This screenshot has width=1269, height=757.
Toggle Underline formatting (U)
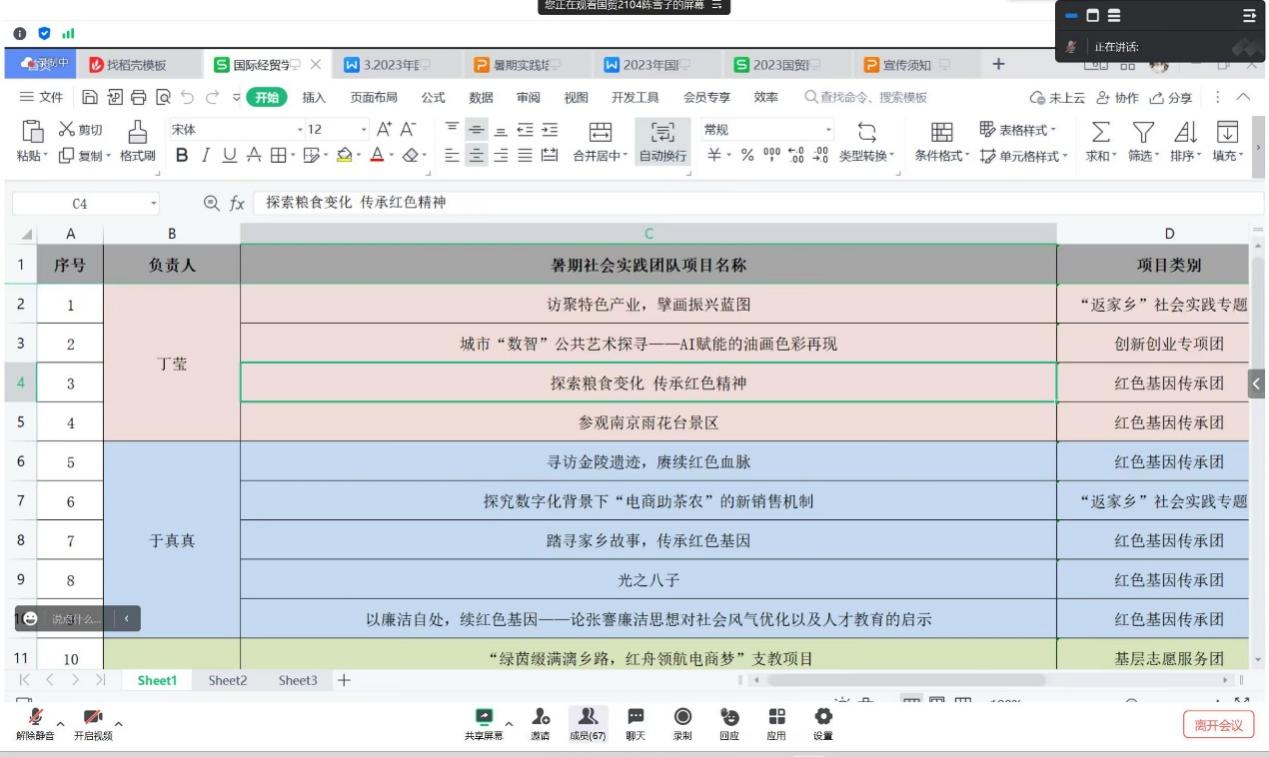pos(229,155)
